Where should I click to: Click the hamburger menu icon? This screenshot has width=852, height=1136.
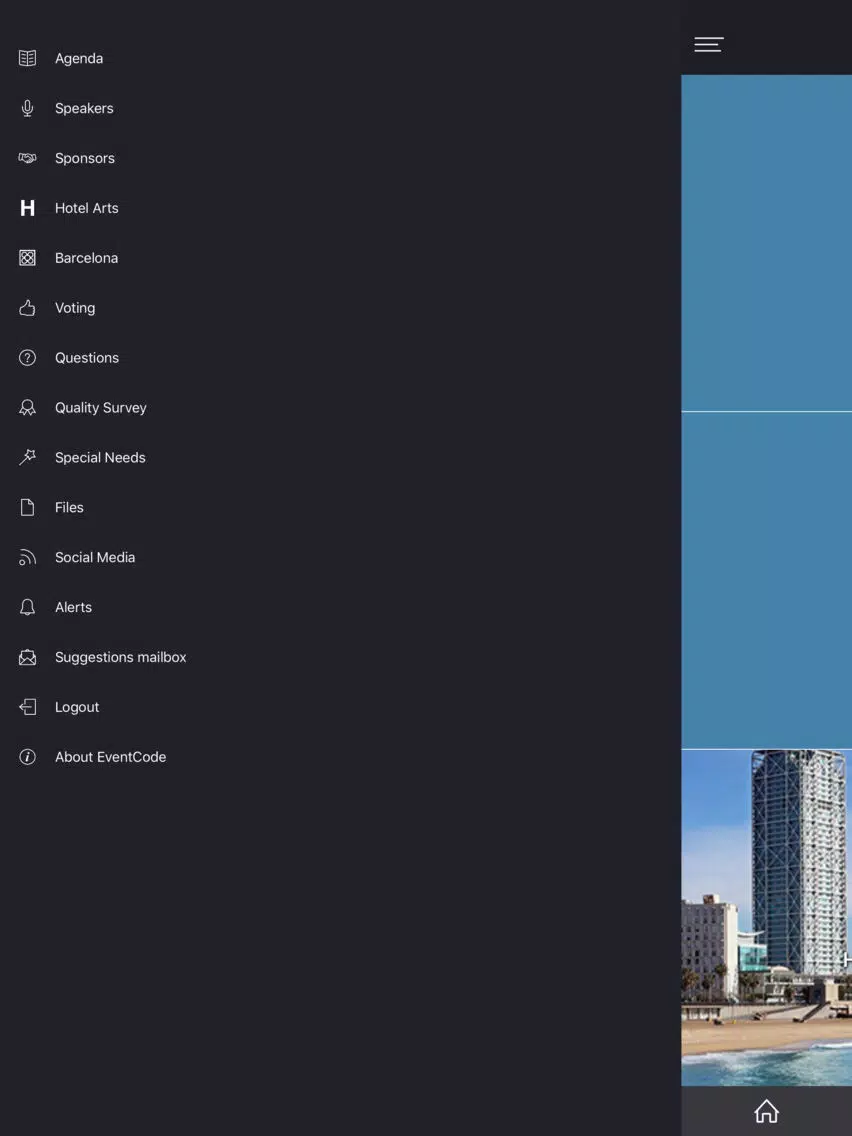[x=708, y=44]
